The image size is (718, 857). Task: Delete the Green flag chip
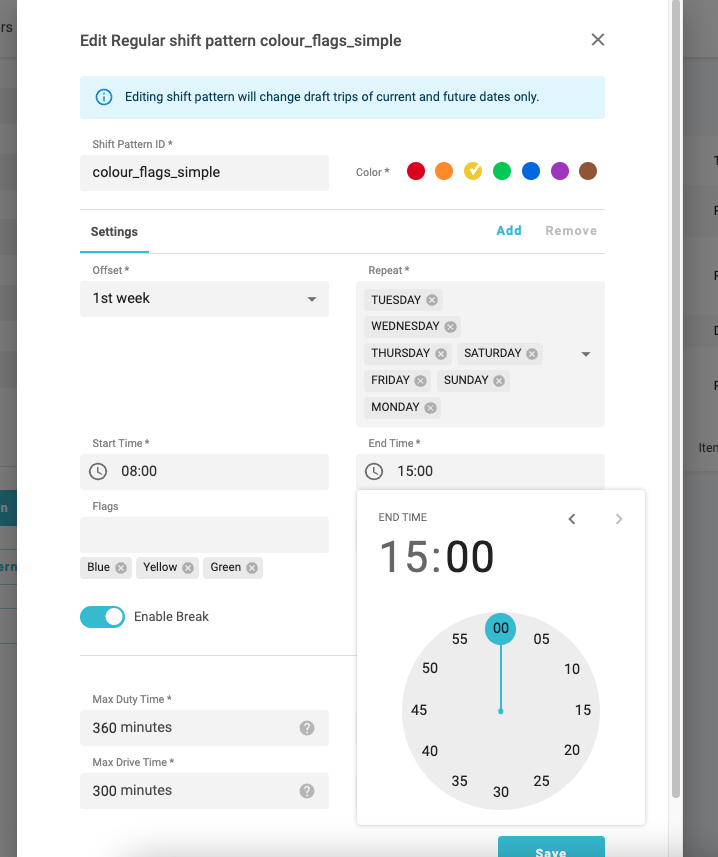click(x=252, y=568)
